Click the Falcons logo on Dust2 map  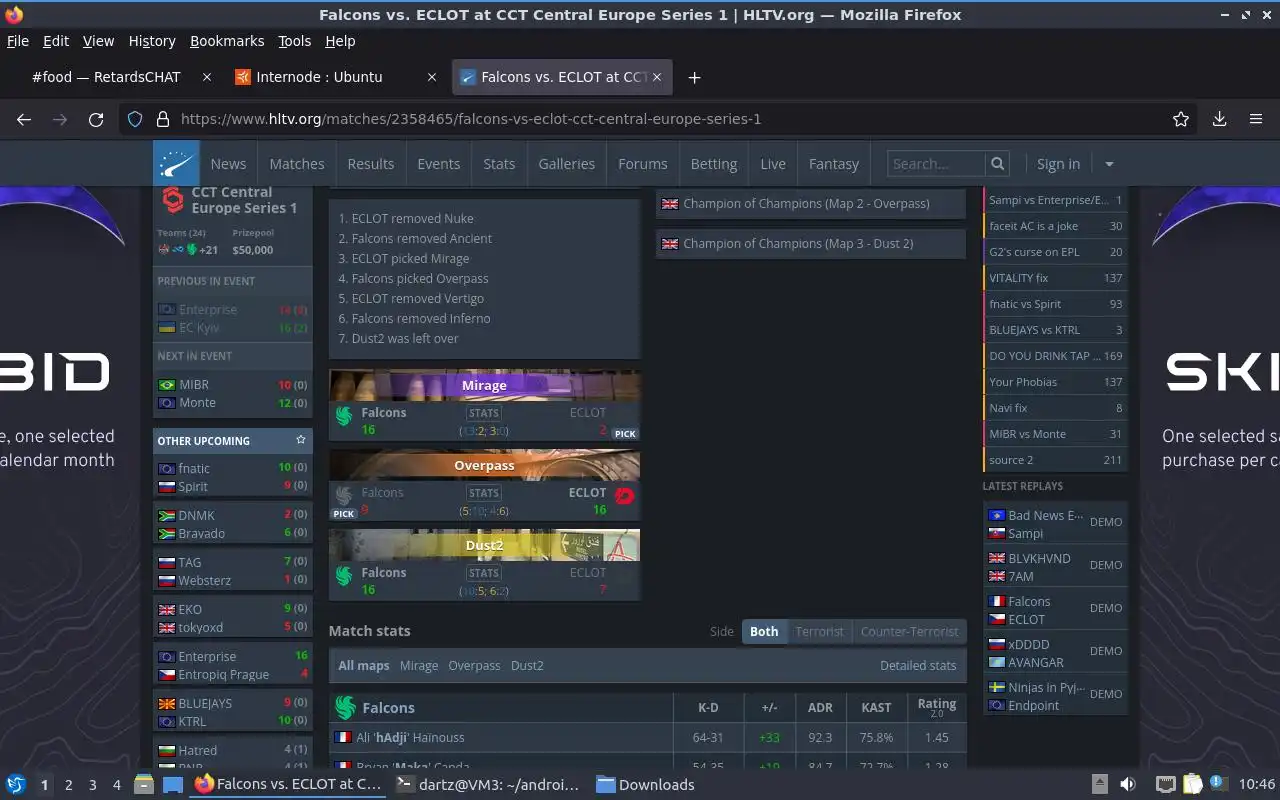[344, 576]
